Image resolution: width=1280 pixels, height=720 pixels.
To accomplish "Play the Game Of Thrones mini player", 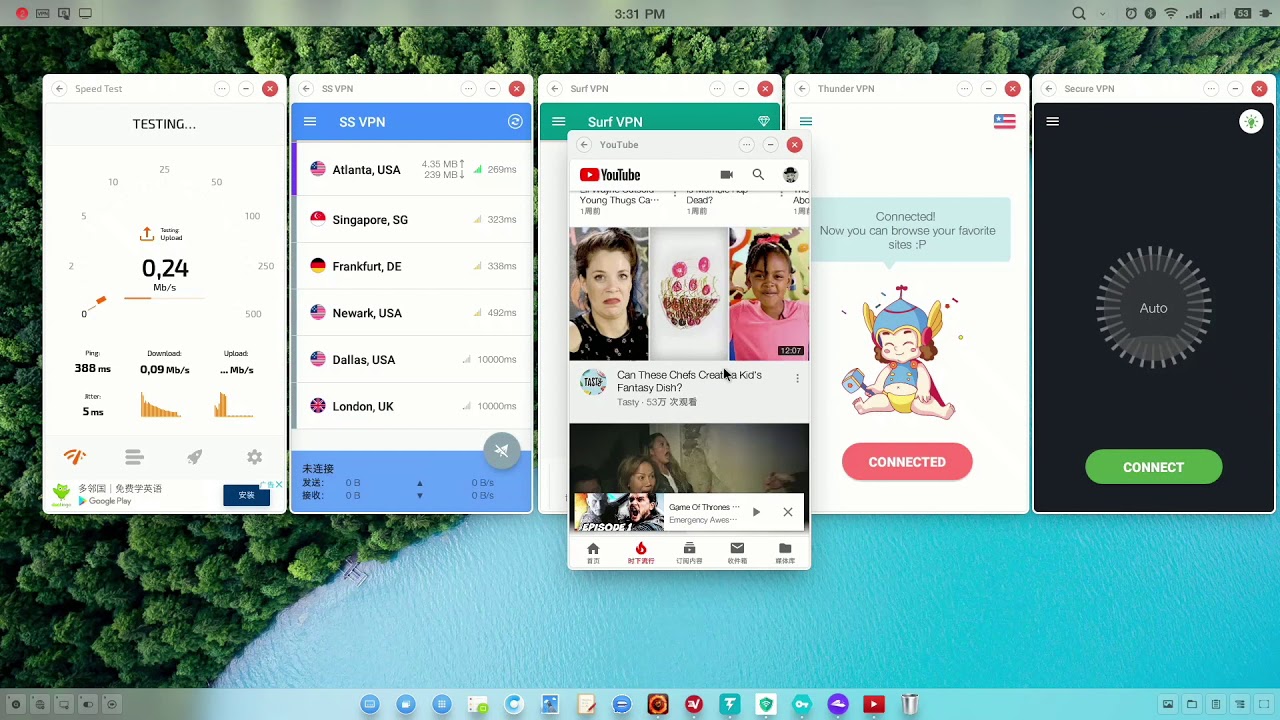I will point(756,512).
